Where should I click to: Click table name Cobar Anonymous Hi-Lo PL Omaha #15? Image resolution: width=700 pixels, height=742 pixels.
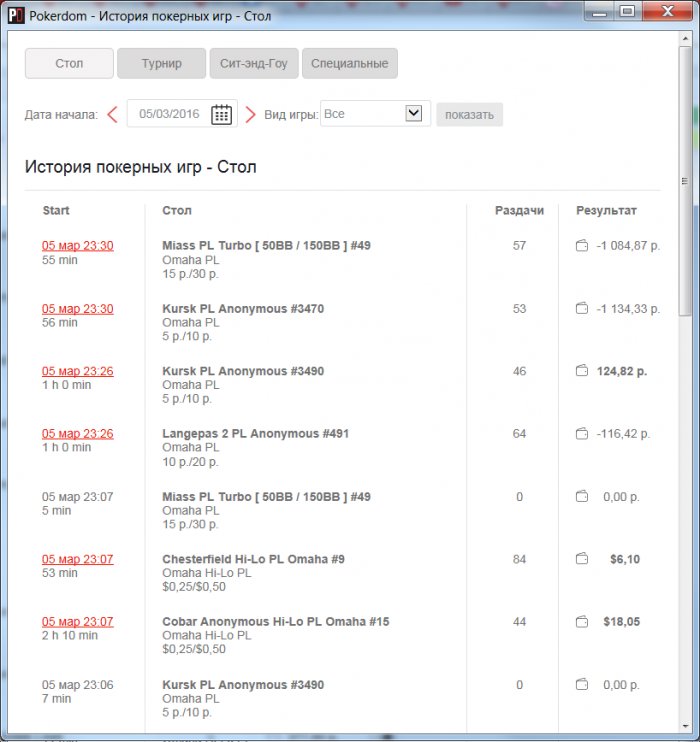coord(276,621)
